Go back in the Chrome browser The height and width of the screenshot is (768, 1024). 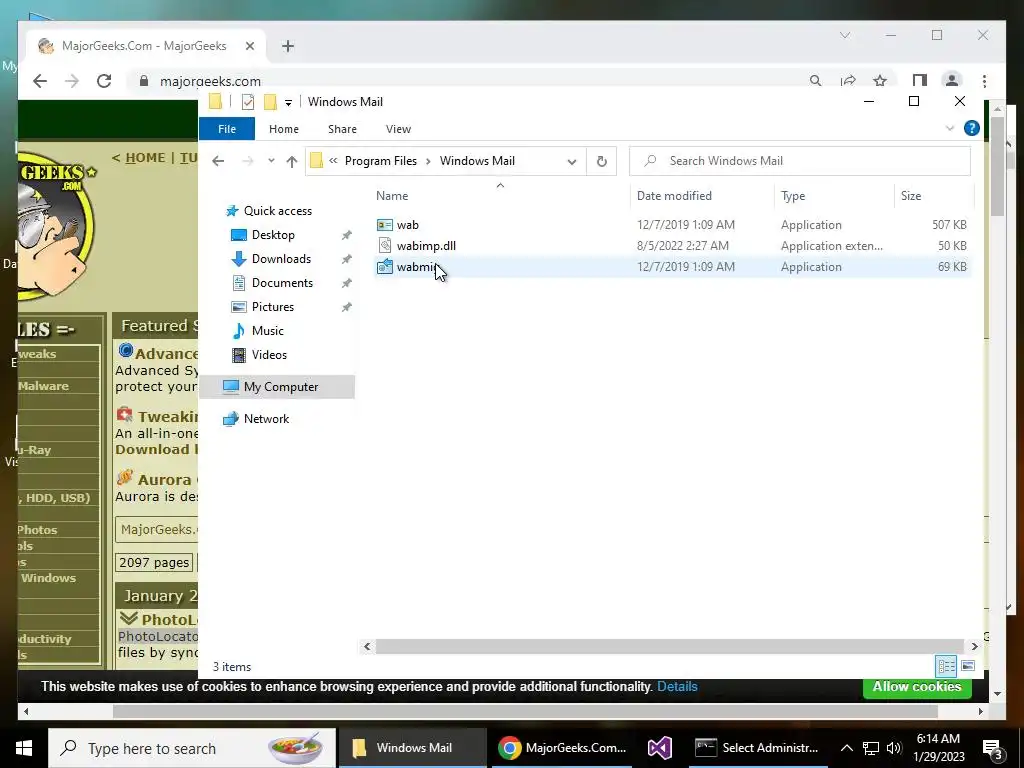click(40, 81)
